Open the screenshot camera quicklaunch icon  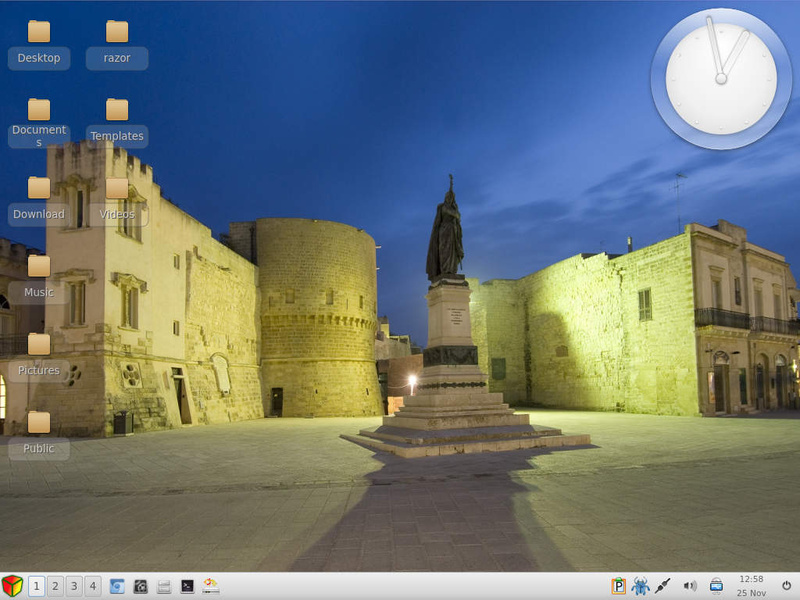(141, 586)
